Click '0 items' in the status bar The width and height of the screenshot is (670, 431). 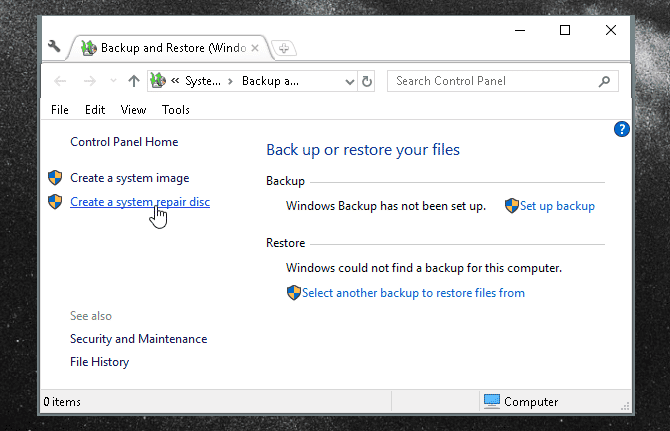(x=62, y=402)
